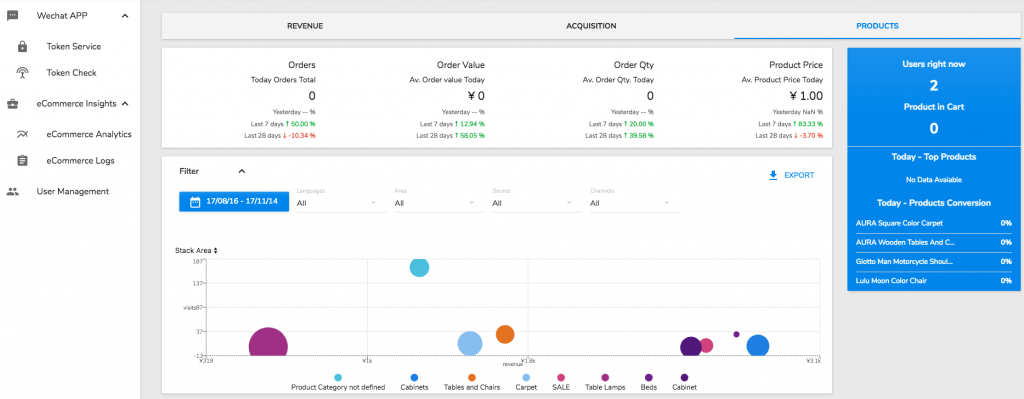Image resolution: width=1024 pixels, height=399 pixels.
Task: Click Giotto Man Motorcycle Shoul... row
Action: point(934,261)
